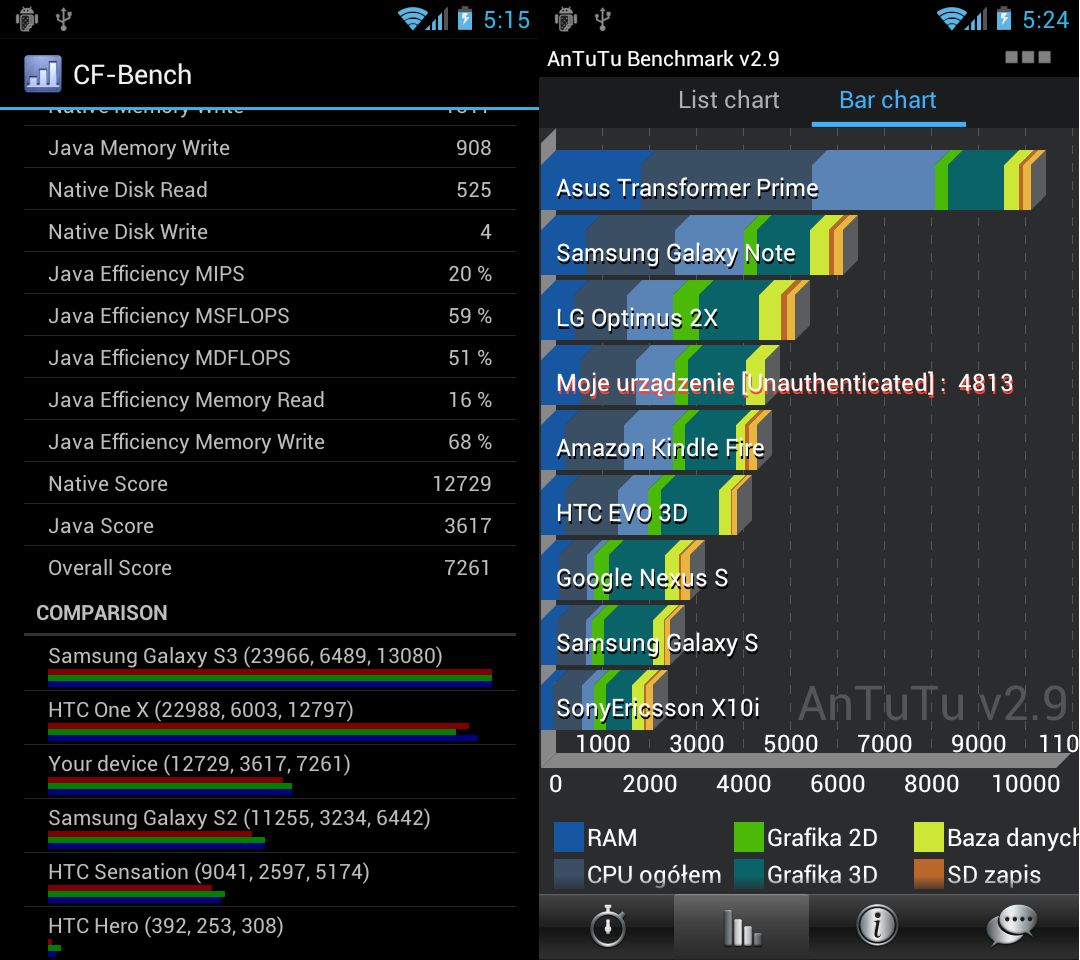This screenshot has height=960, width=1080.
Task: Tap the HTC Sensation comparison entry
Action: click(x=269, y=880)
